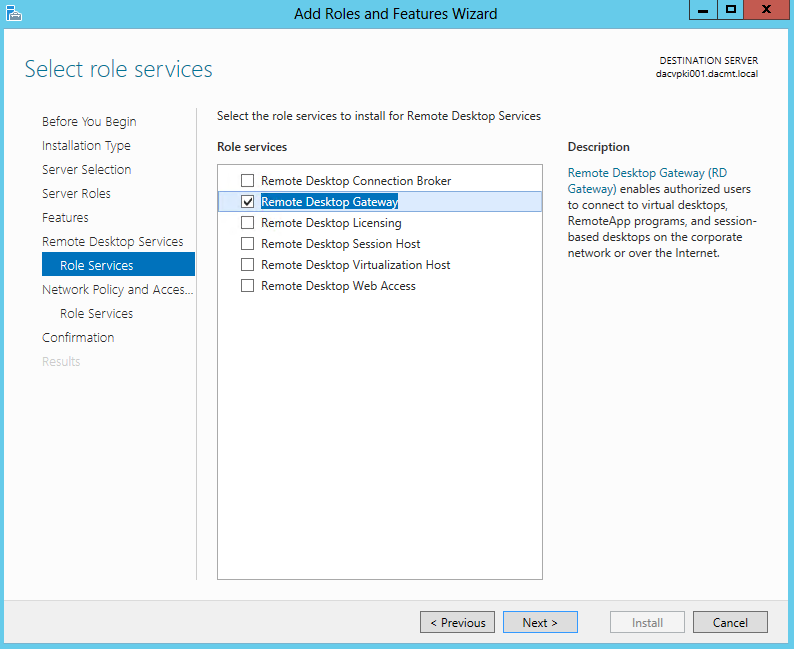Screen dimensions: 794x649
Task: Select Remote Desktop Web Access checkbox
Action: point(247,286)
